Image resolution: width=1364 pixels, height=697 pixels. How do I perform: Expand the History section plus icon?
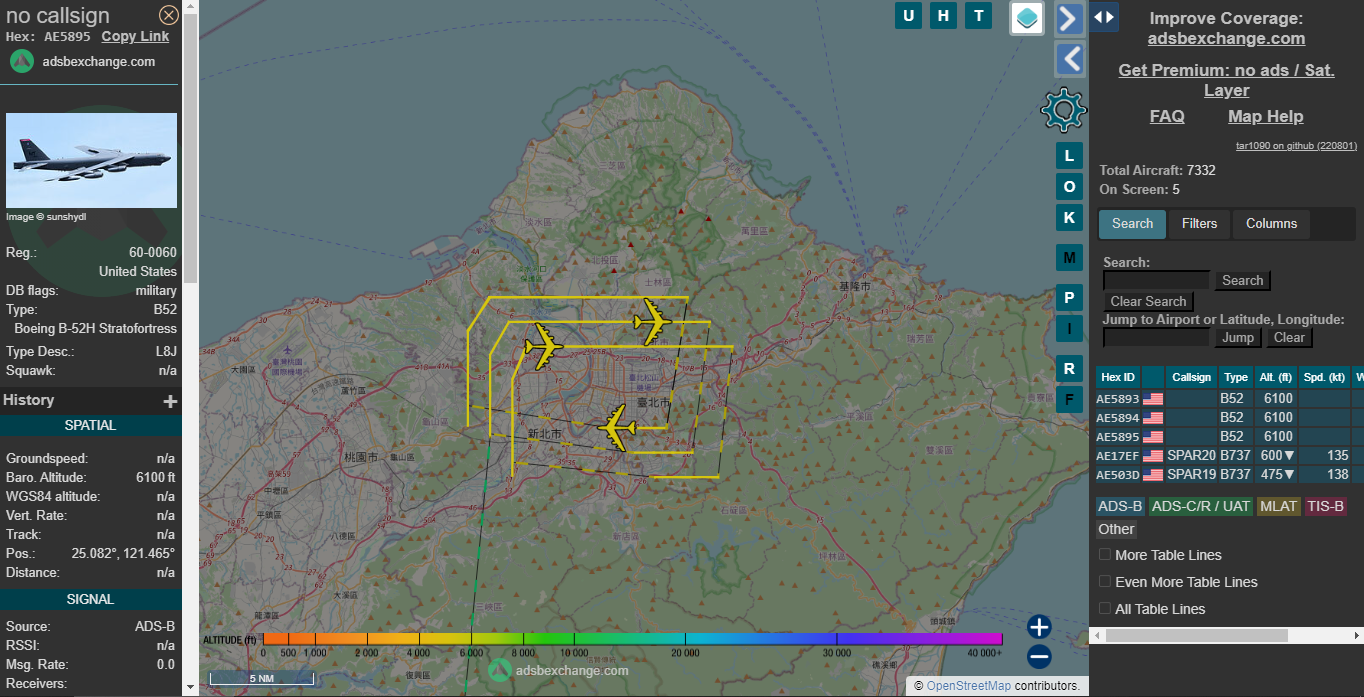tap(170, 401)
